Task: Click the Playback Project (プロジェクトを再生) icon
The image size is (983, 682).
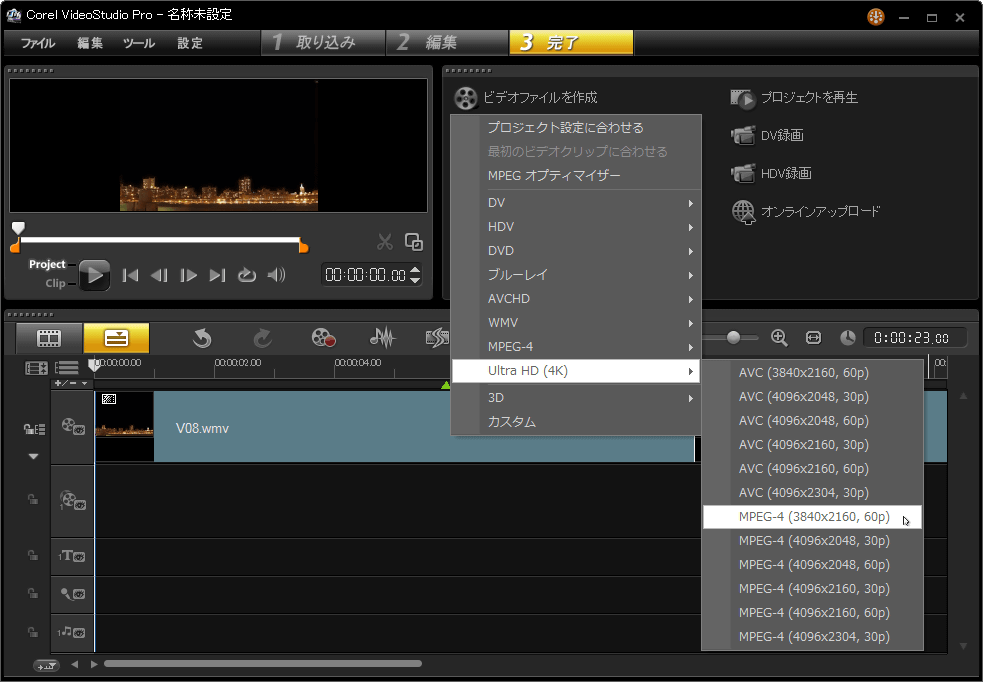Action: click(743, 98)
